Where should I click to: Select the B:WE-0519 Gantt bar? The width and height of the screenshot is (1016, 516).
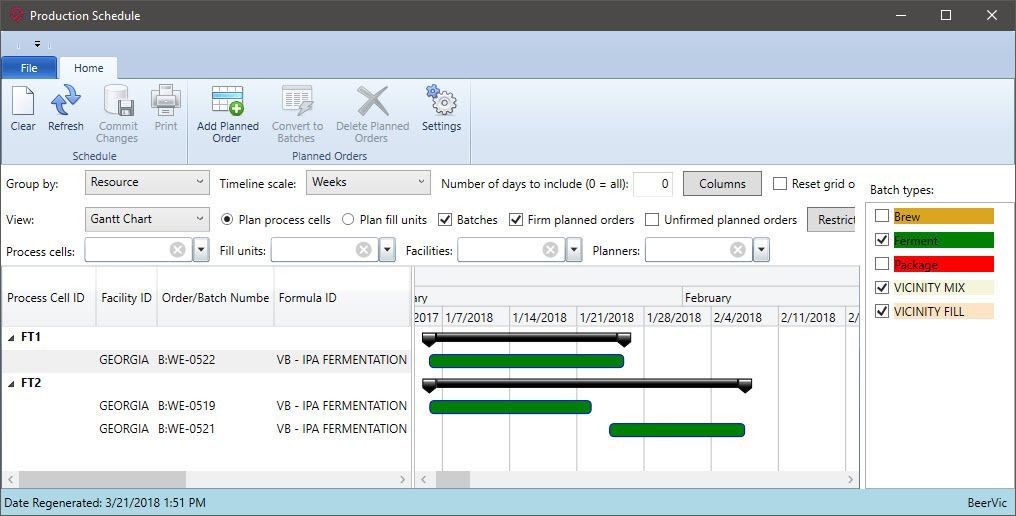[x=511, y=407]
